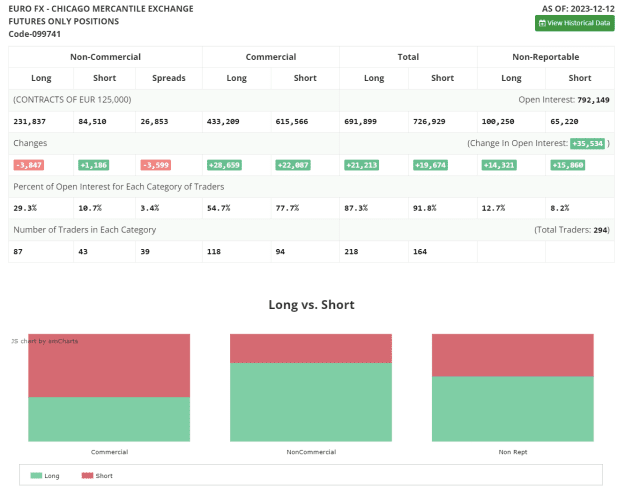
Task: Click the red Short segment of Non Rept bar
Action: pos(513,355)
